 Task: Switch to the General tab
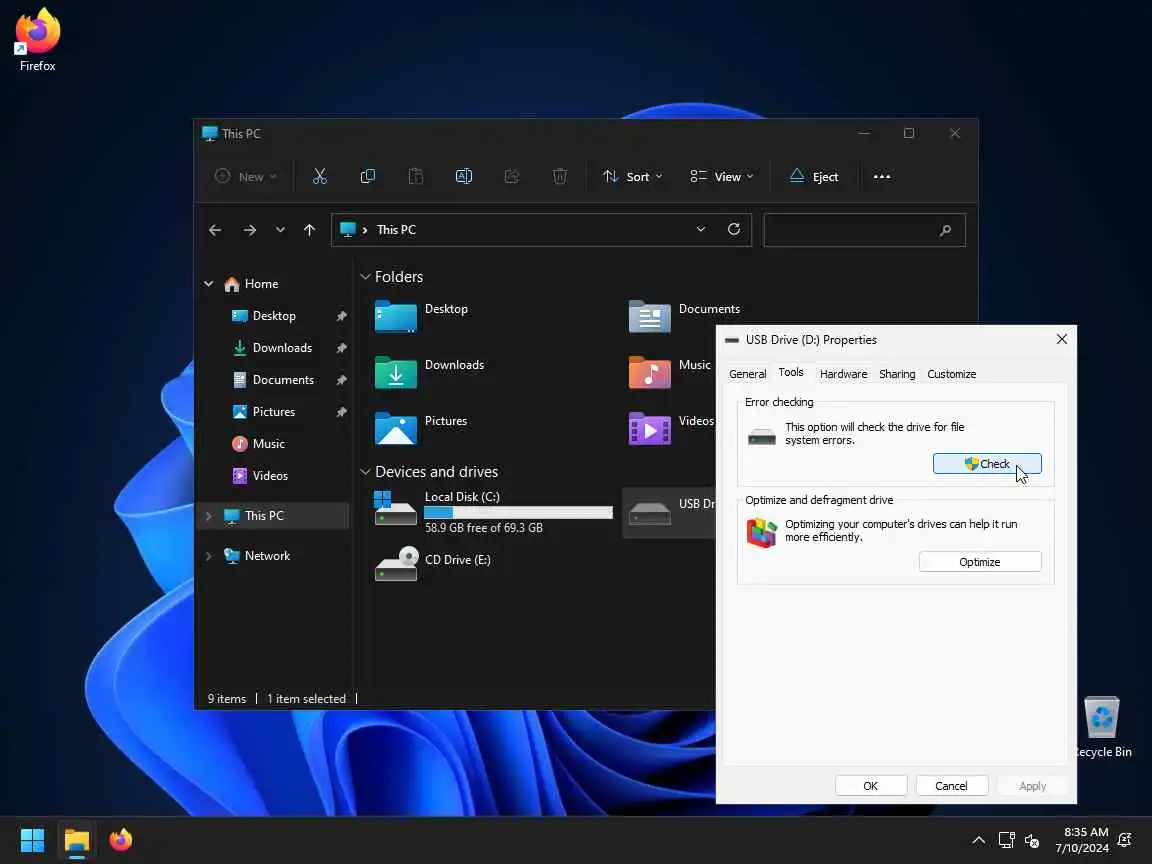[747, 374]
